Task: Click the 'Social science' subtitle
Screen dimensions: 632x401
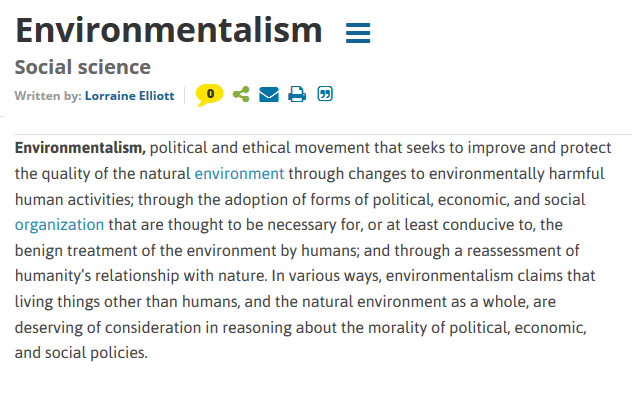Action: (83, 67)
